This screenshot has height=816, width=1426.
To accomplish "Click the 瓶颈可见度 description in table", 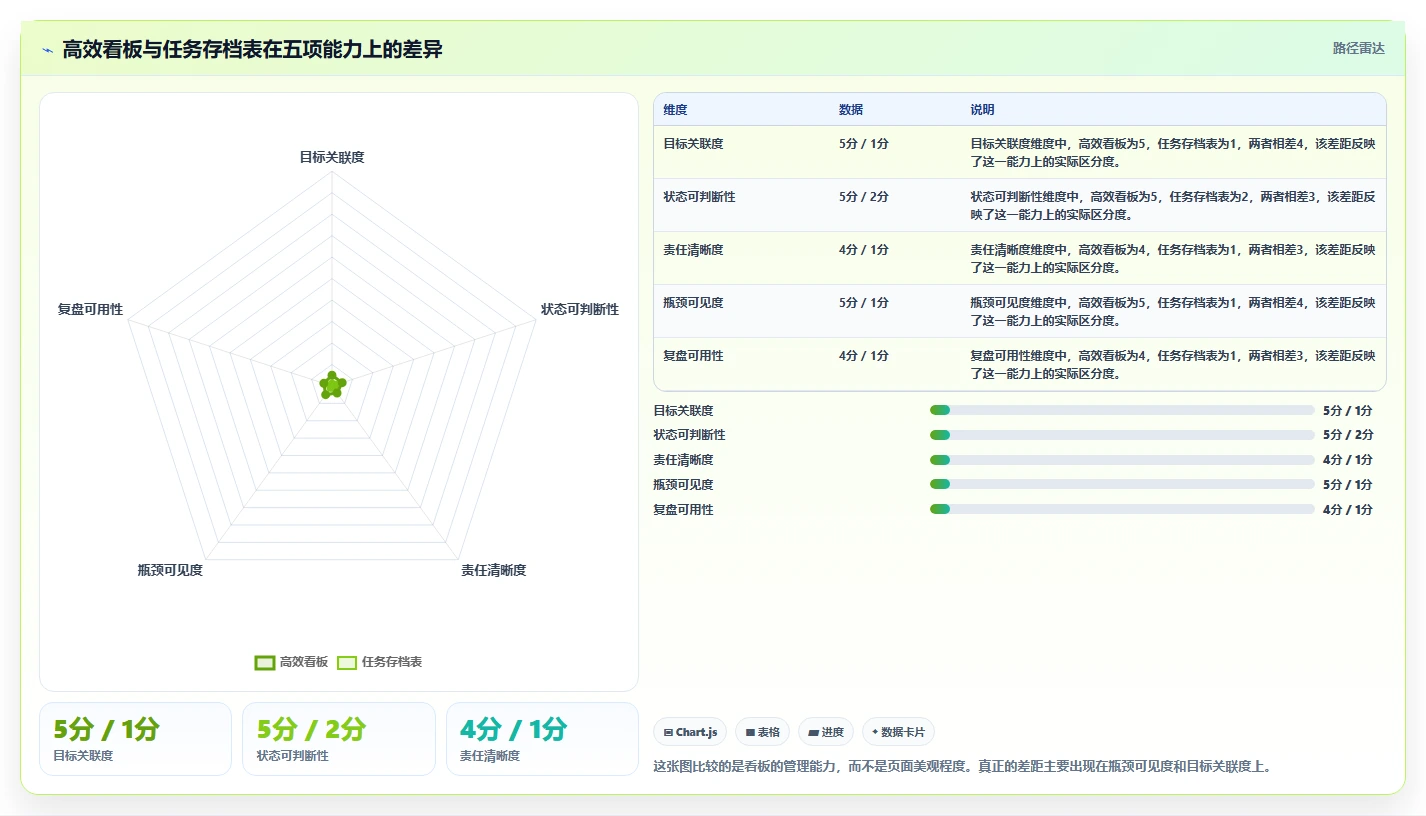I will tap(1172, 312).
